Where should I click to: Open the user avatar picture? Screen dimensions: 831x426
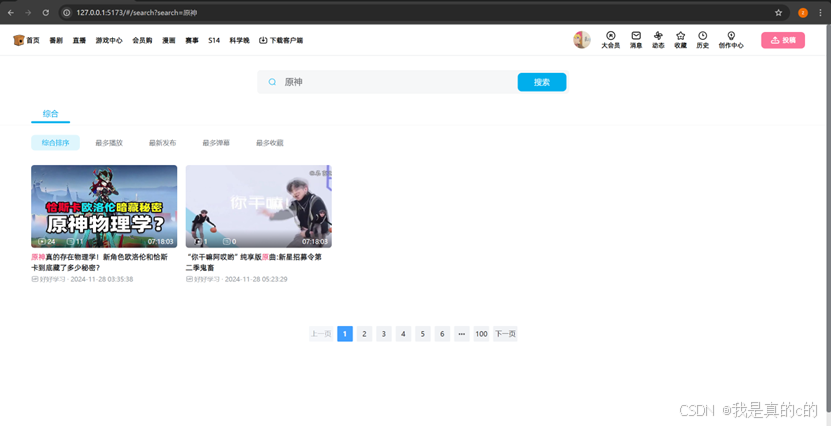click(x=582, y=40)
